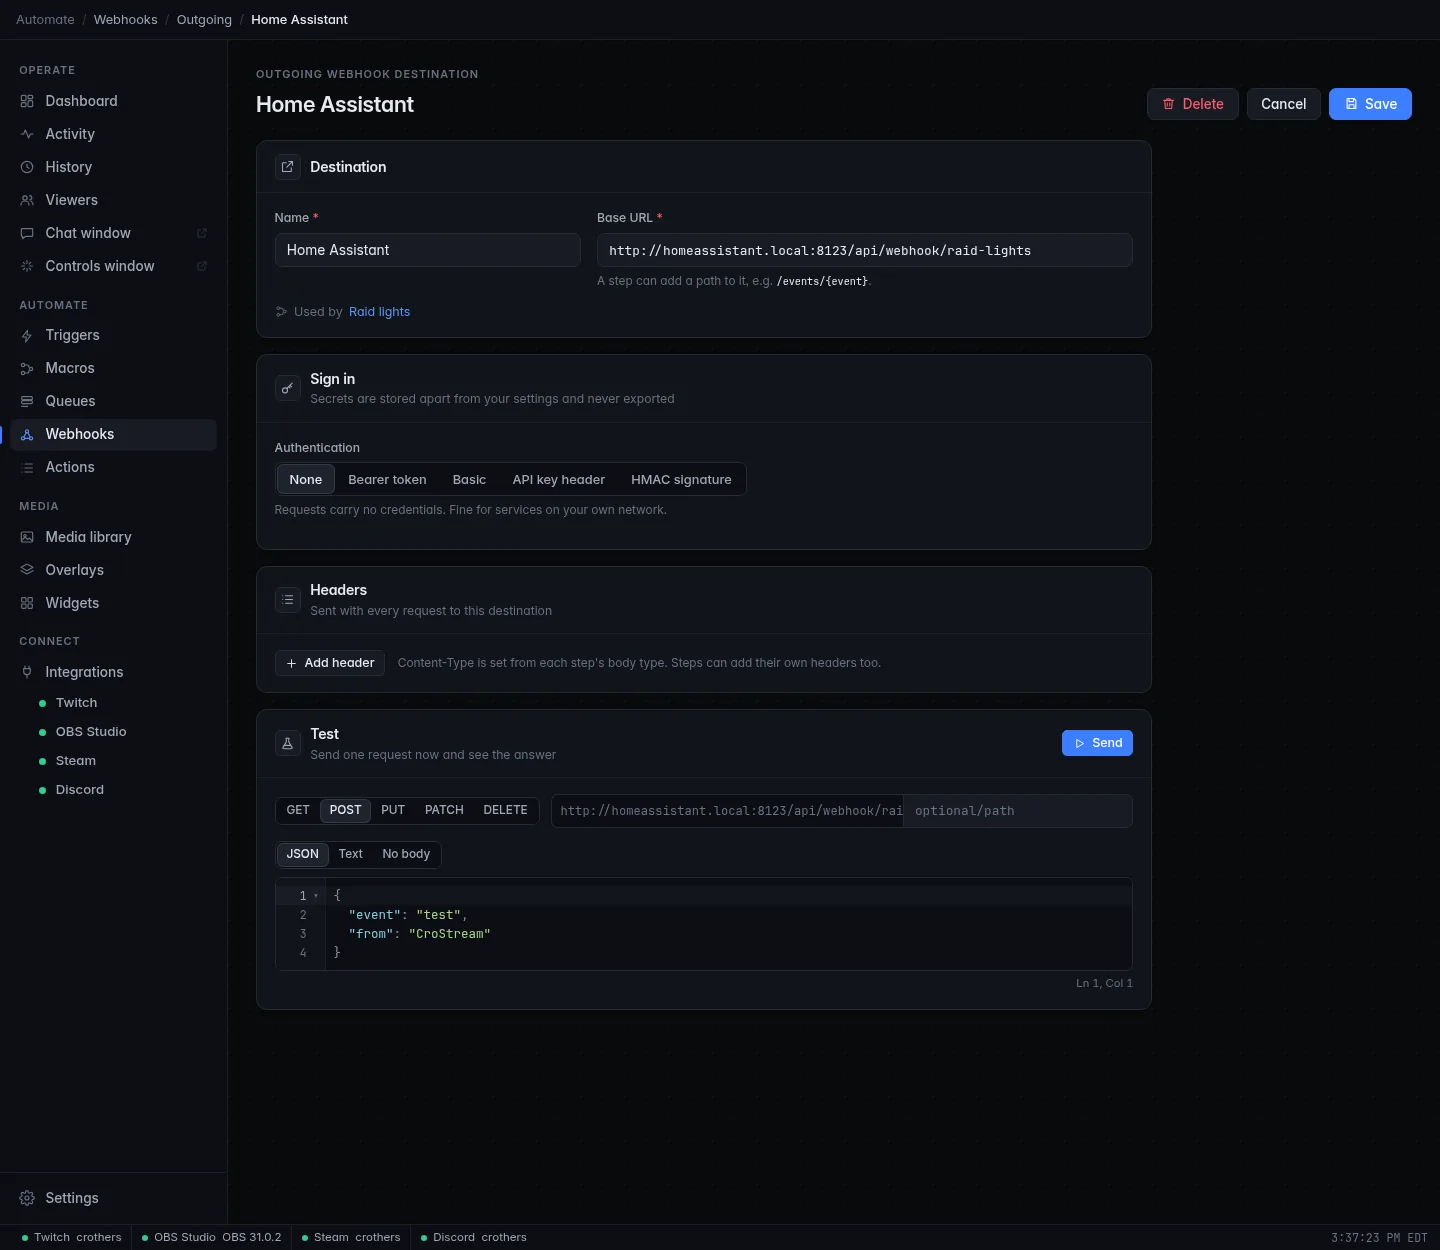Switch test method to PUT

[393, 810]
